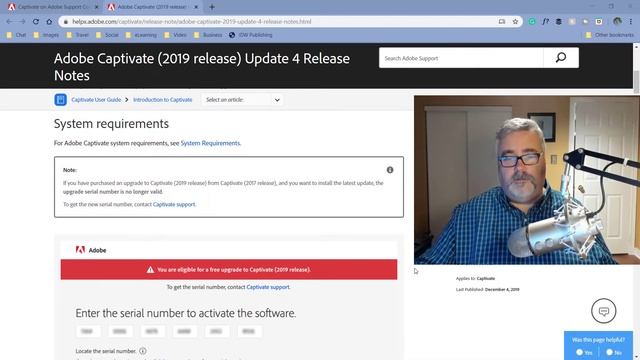The image size is (640, 360).
Task: Click the fifth serial number field
Action: (217, 331)
